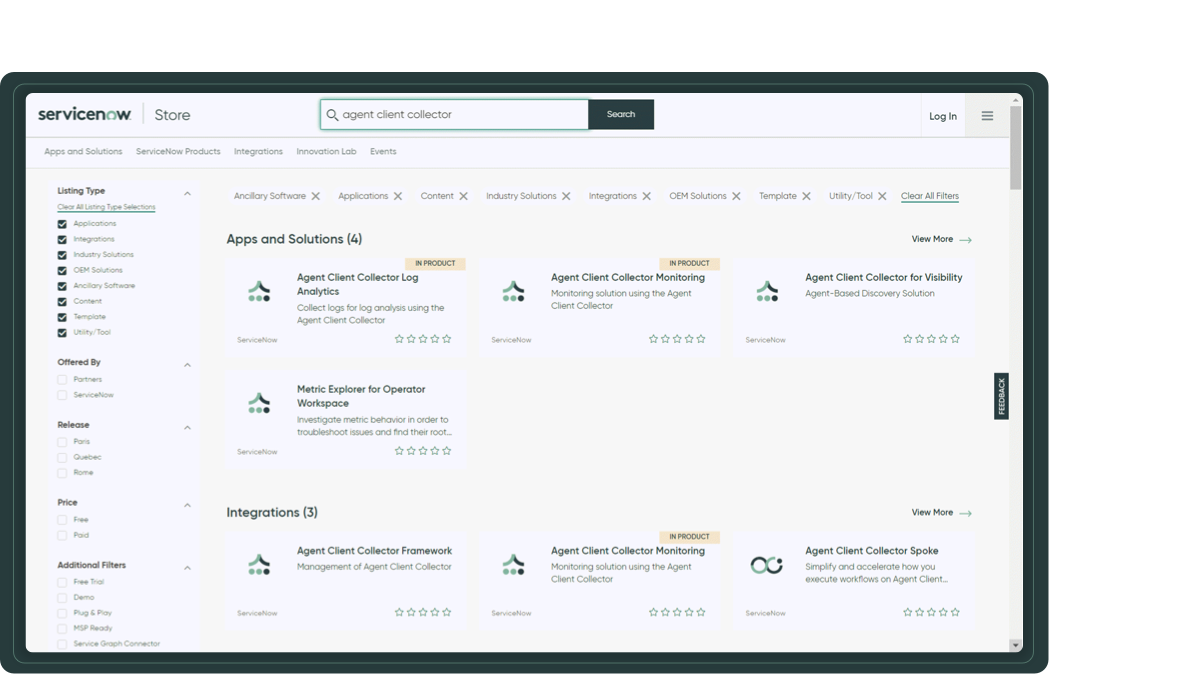Click the Agent Client Collector Spoke listing icon
Screen dimensions: 1200x675
[x=767, y=565]
